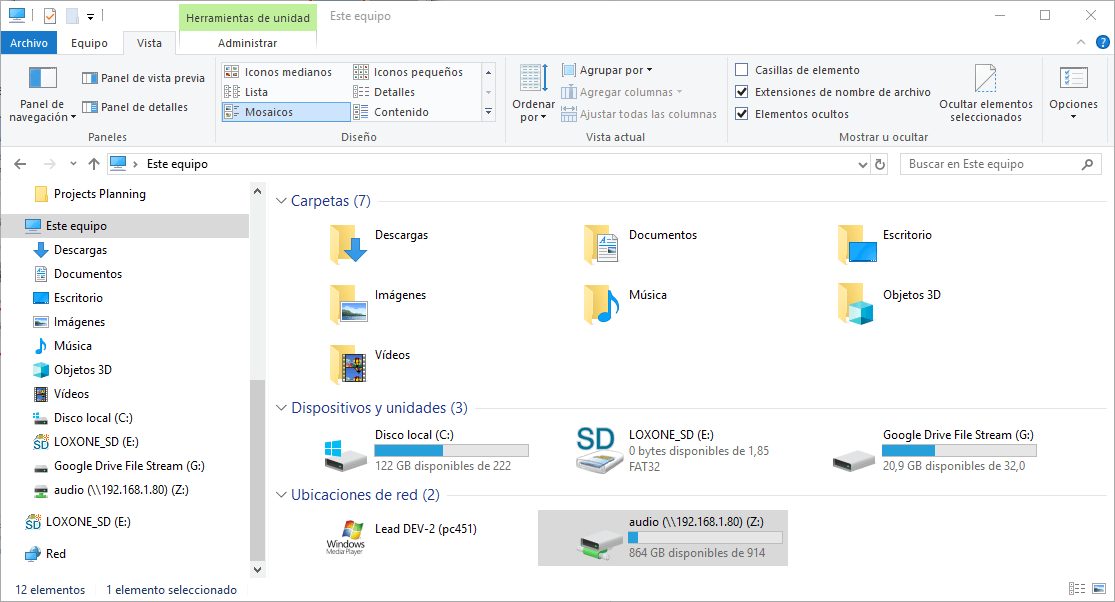Toggle Extensiones de nombre de archivo checkbox
1115x602 pixels.
tap(742, 92)
